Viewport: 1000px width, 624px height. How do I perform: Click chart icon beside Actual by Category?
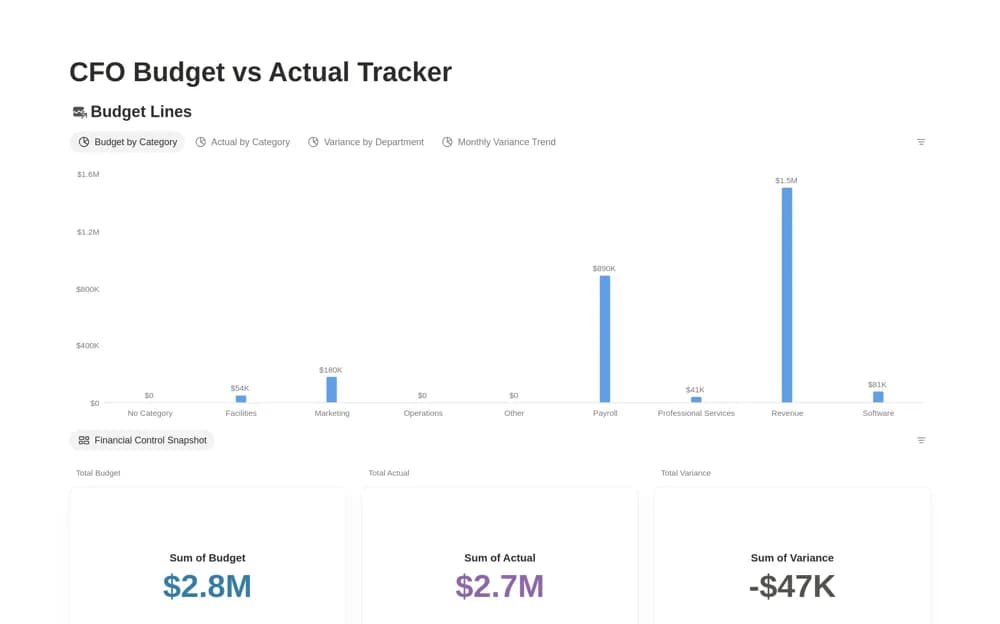(x=200, y=142)
